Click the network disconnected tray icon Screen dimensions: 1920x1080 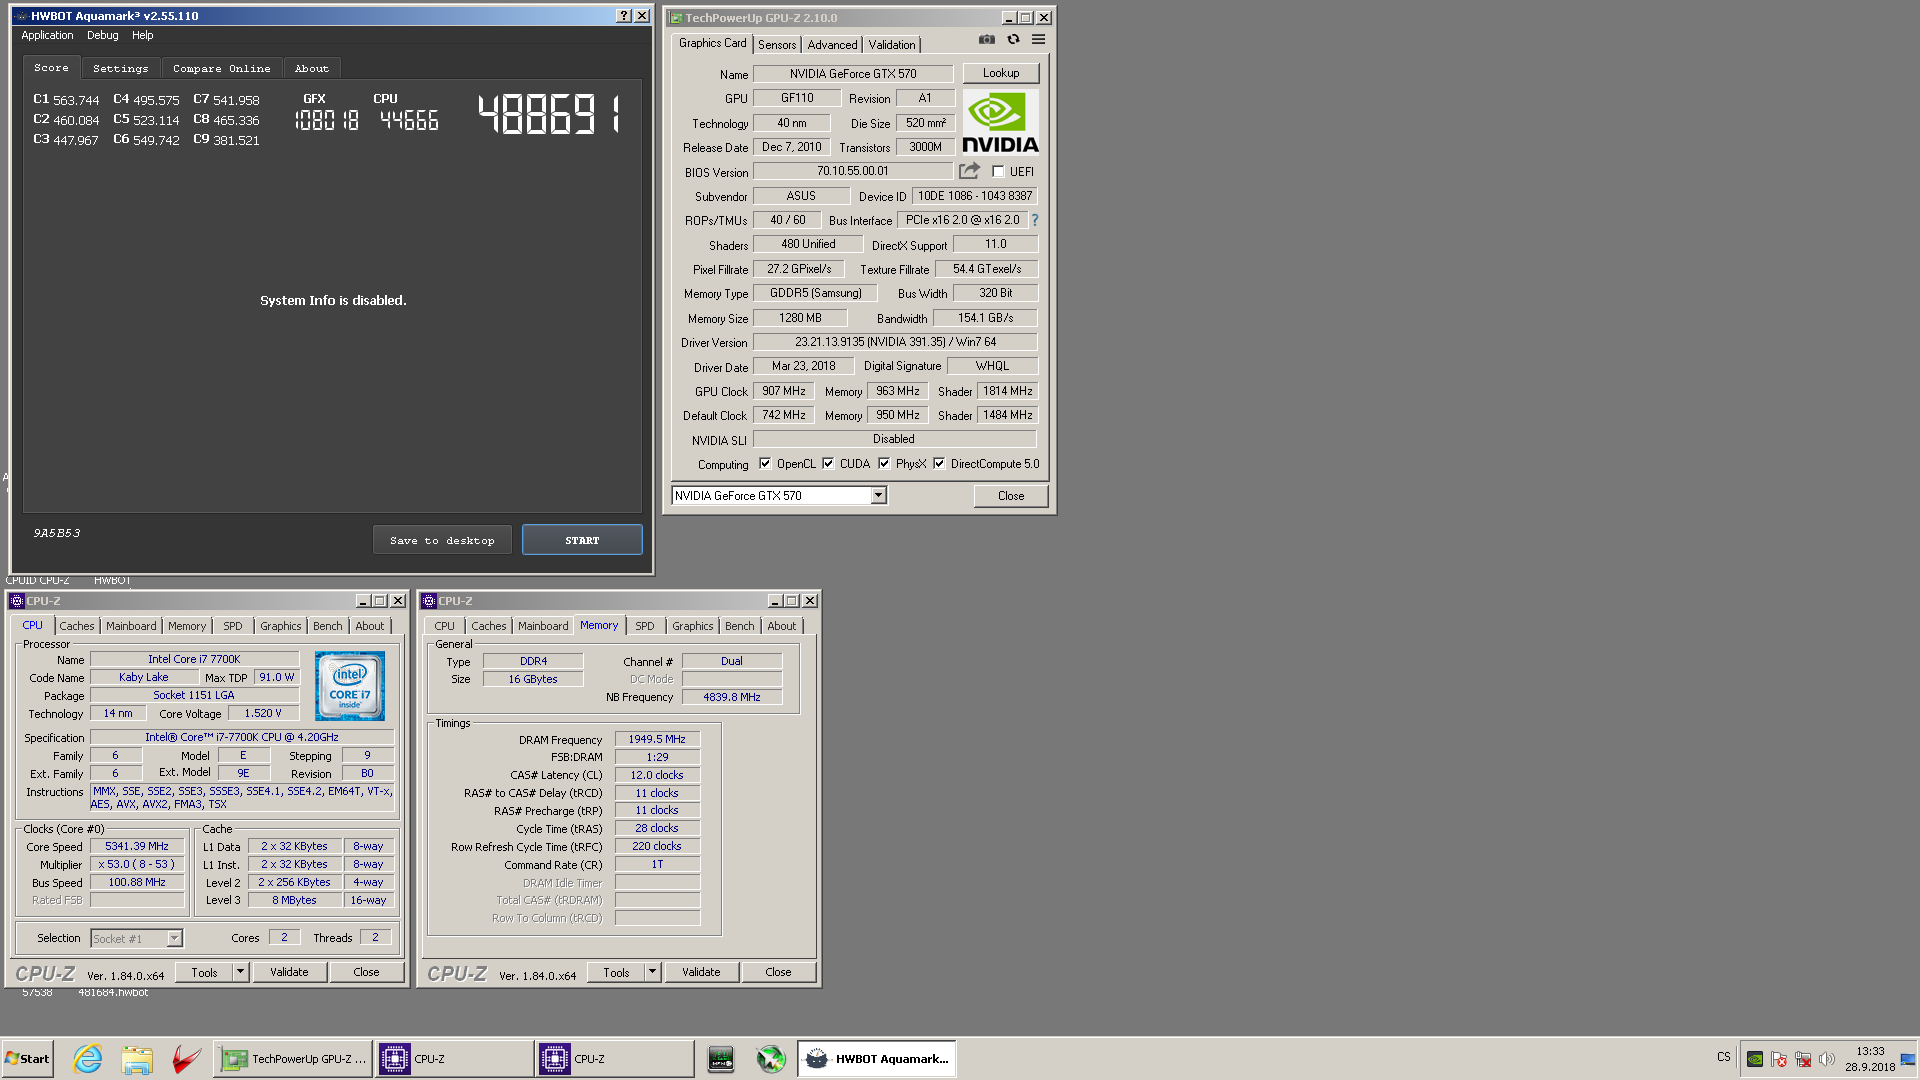1803,1059
